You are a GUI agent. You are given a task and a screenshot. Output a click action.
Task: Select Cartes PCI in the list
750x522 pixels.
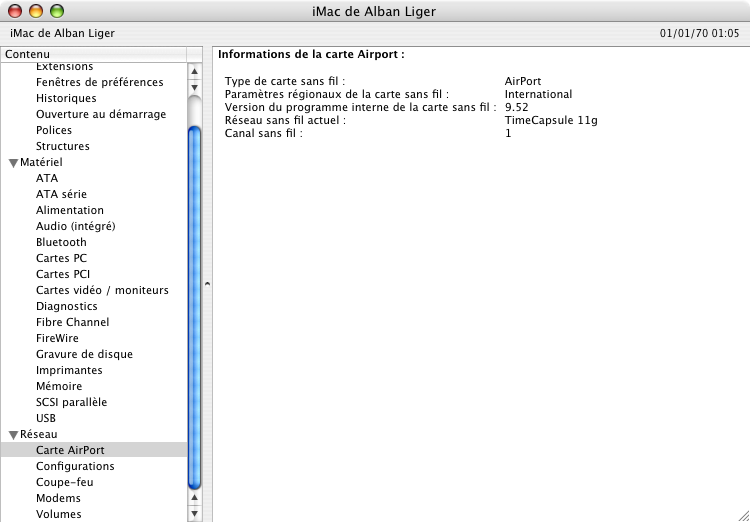[x=63, y=274]
